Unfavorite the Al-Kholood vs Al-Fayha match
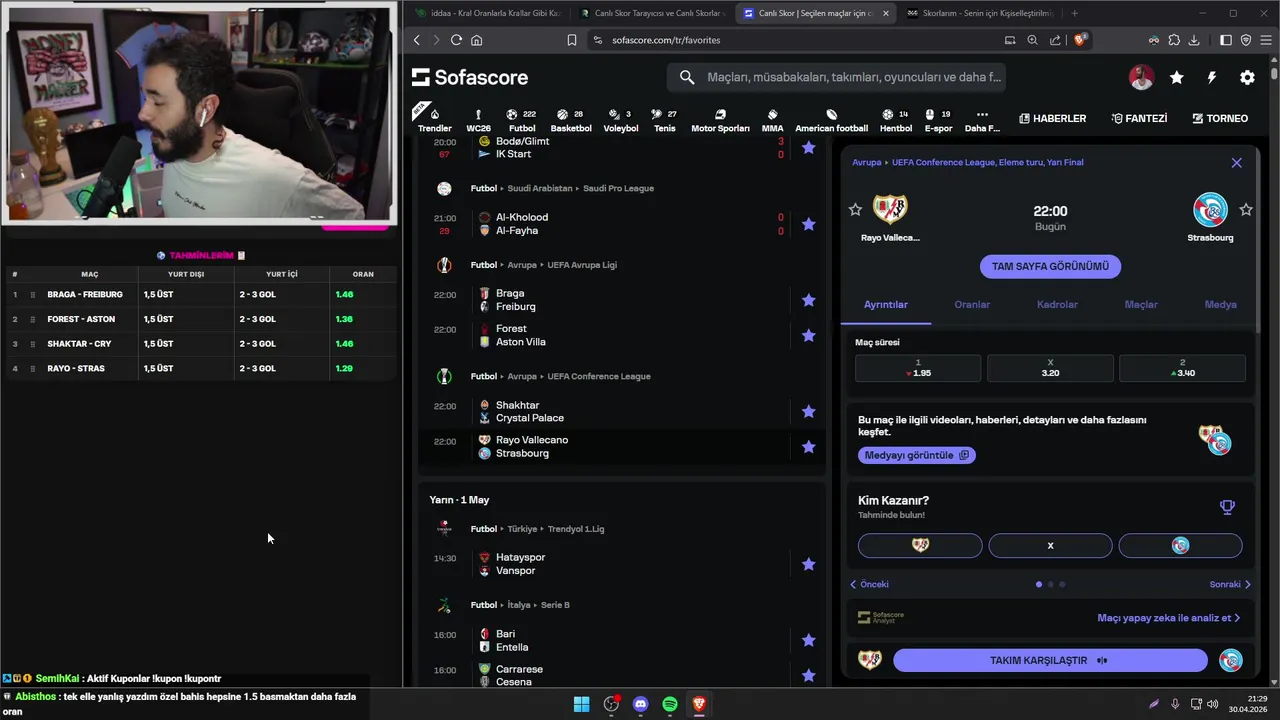The image size is (1280, 720). pos(808,224)
